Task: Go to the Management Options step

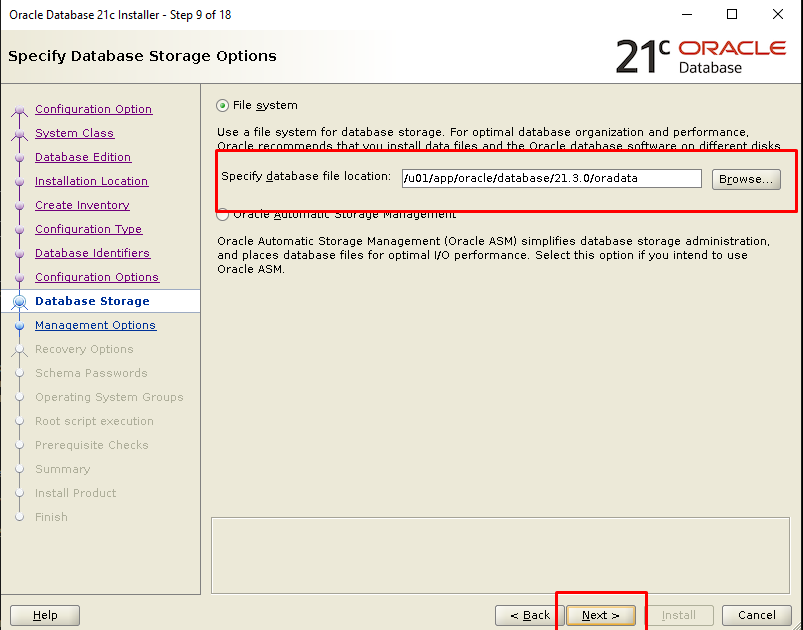Action: 95,325
